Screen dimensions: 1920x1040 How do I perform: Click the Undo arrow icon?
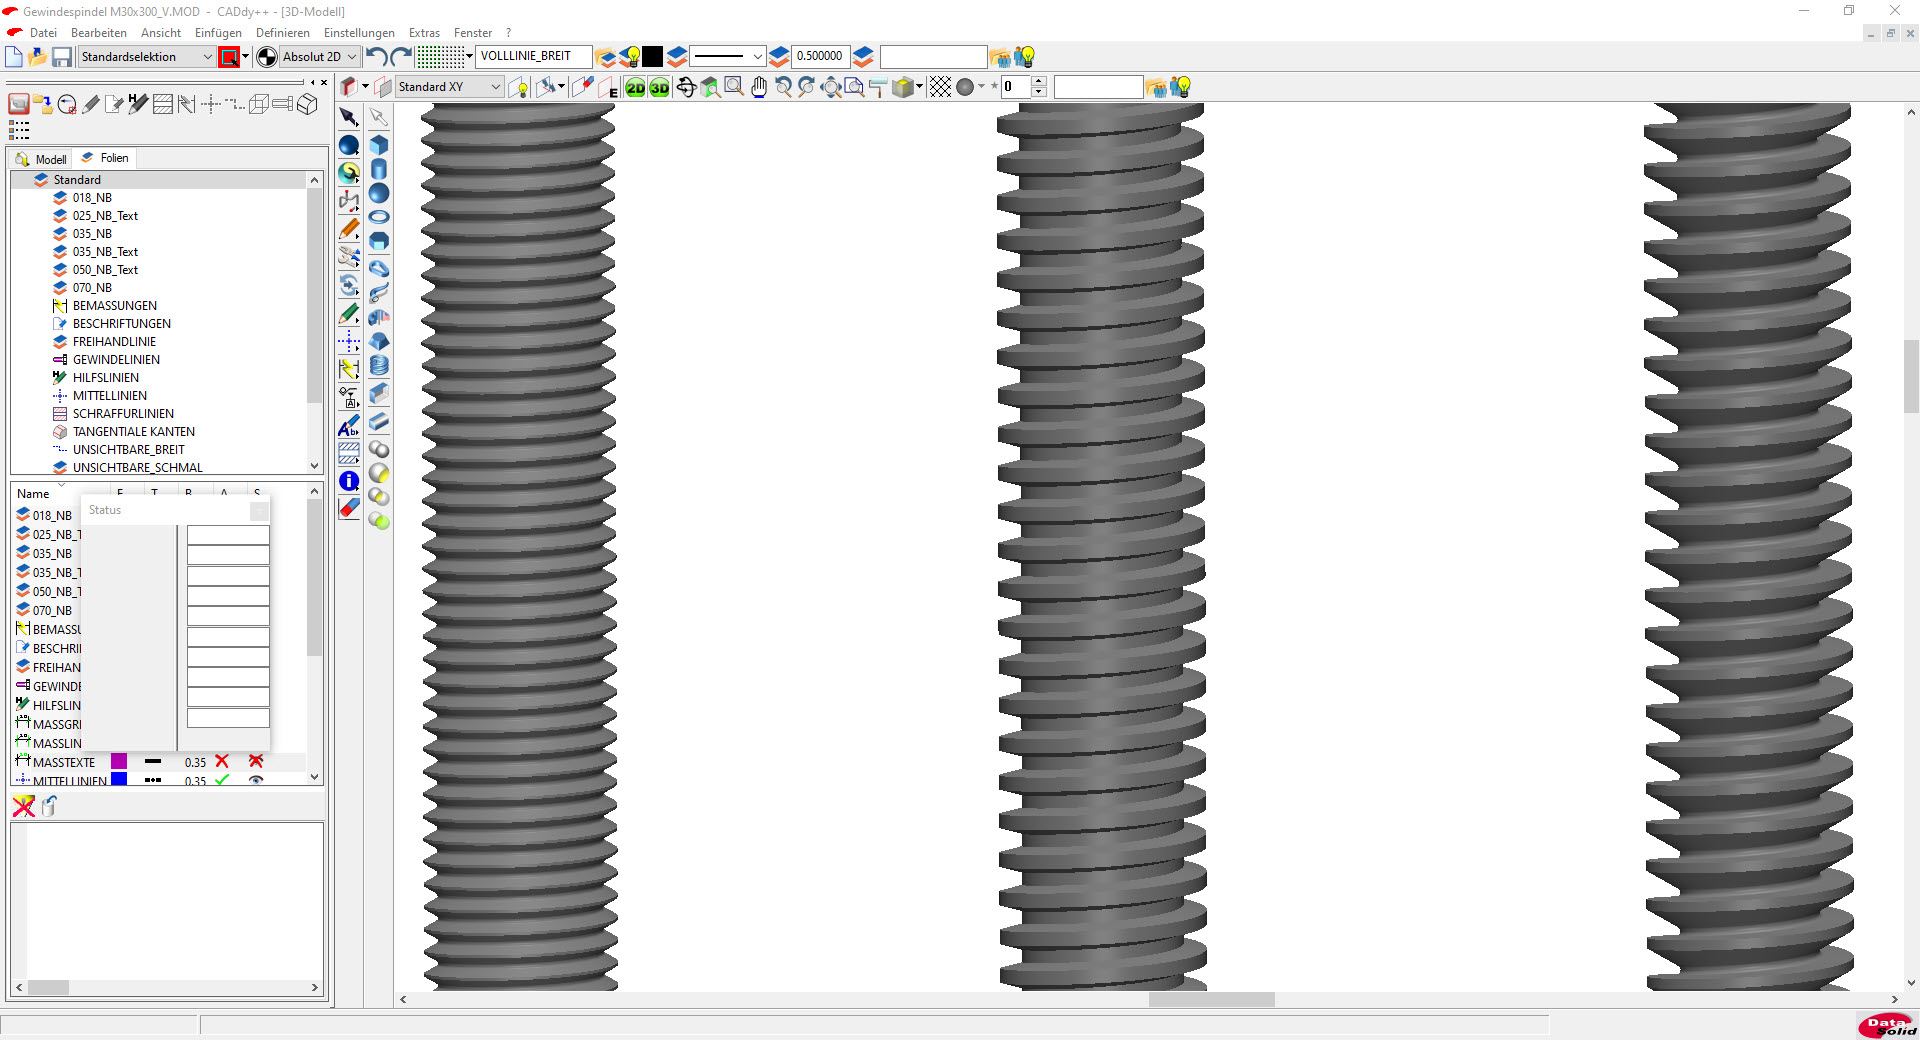[x=376, y=57]
